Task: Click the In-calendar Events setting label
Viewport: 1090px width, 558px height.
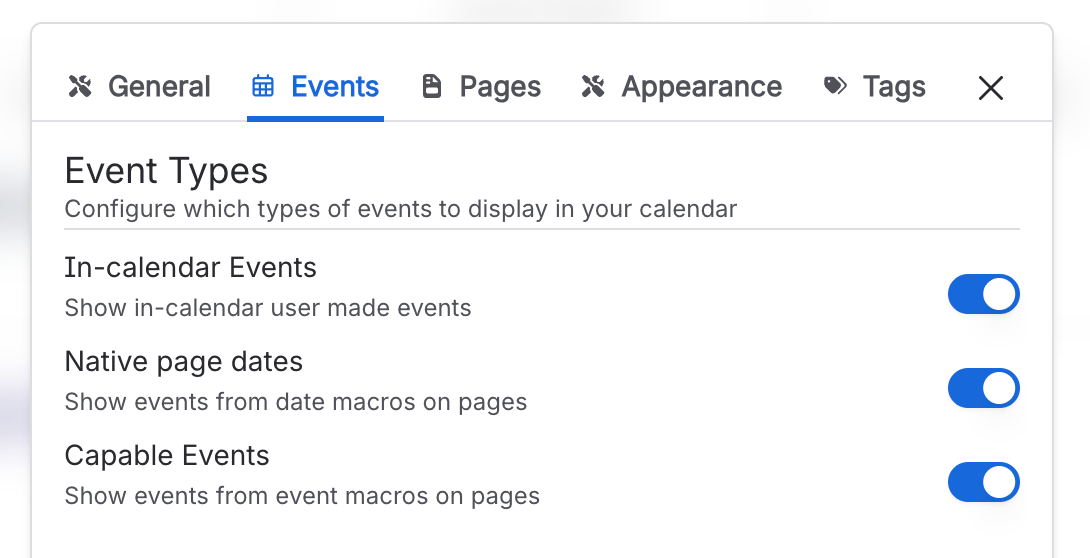Action: point(190,268)
